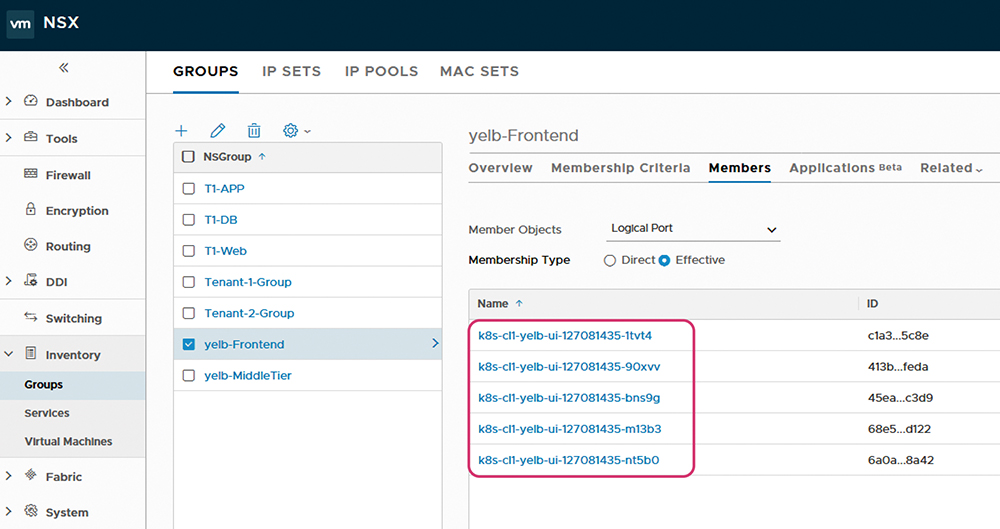Select the Direct membership type radio
The height and width of the screenshot is (529, 1000).
click(610, 260)
